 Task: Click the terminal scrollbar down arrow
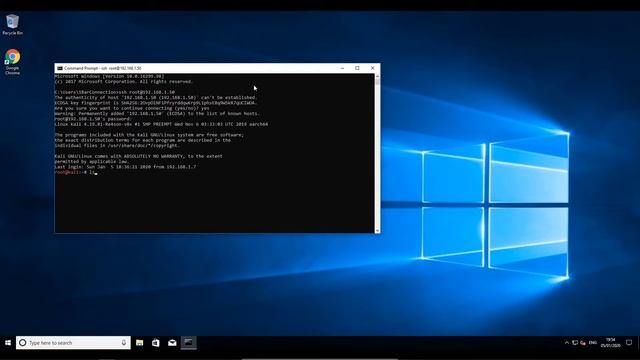pos(377,231)
